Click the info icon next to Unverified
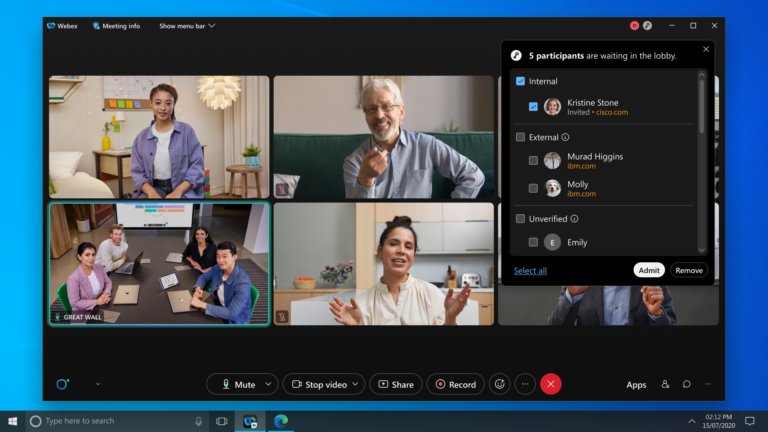The height and width of the screenshot is (432, 768). pyautogui.click(x=574, y=218)
